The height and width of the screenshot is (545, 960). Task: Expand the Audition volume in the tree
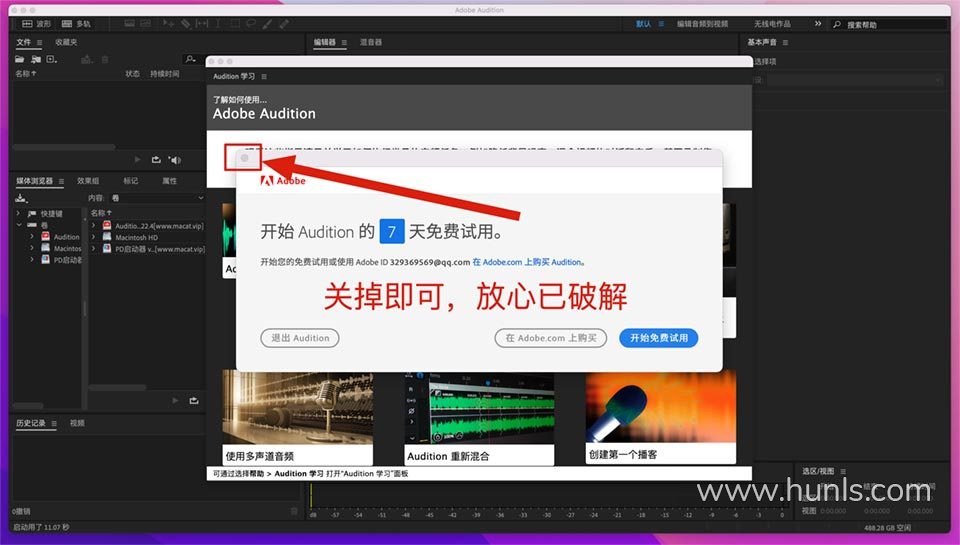tap(32, 236)
